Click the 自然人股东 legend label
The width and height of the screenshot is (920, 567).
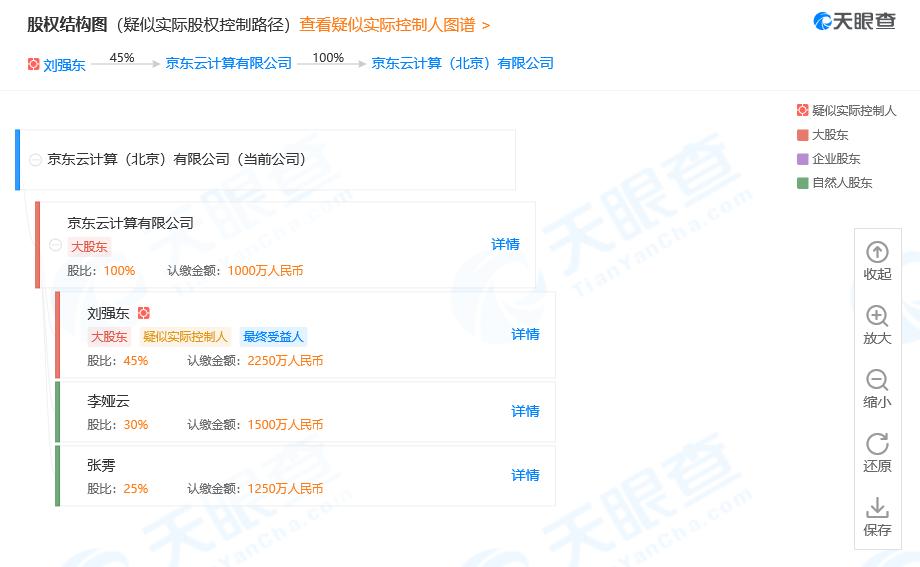click(x=842, y=183)
